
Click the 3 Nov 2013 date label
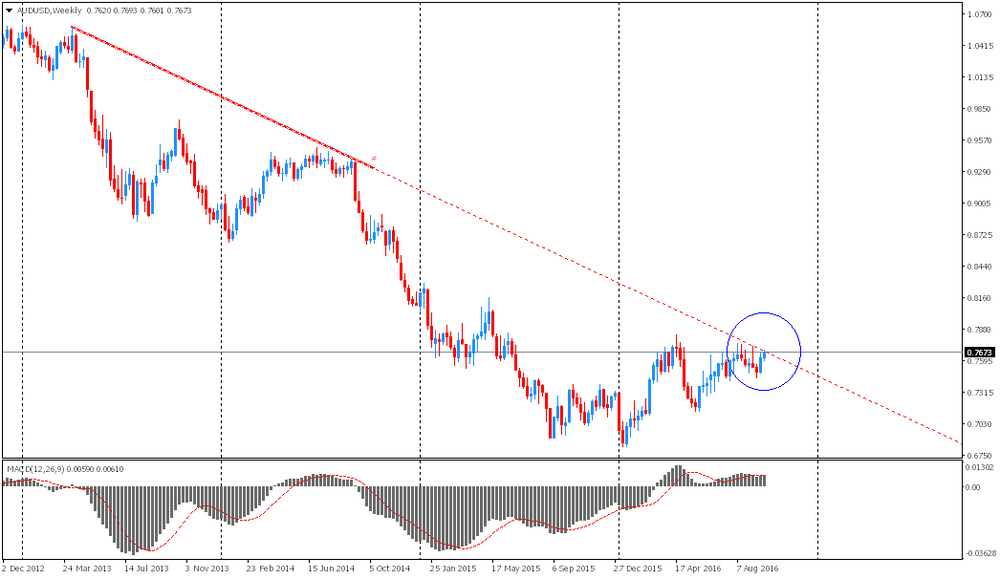tap(207, 568)
